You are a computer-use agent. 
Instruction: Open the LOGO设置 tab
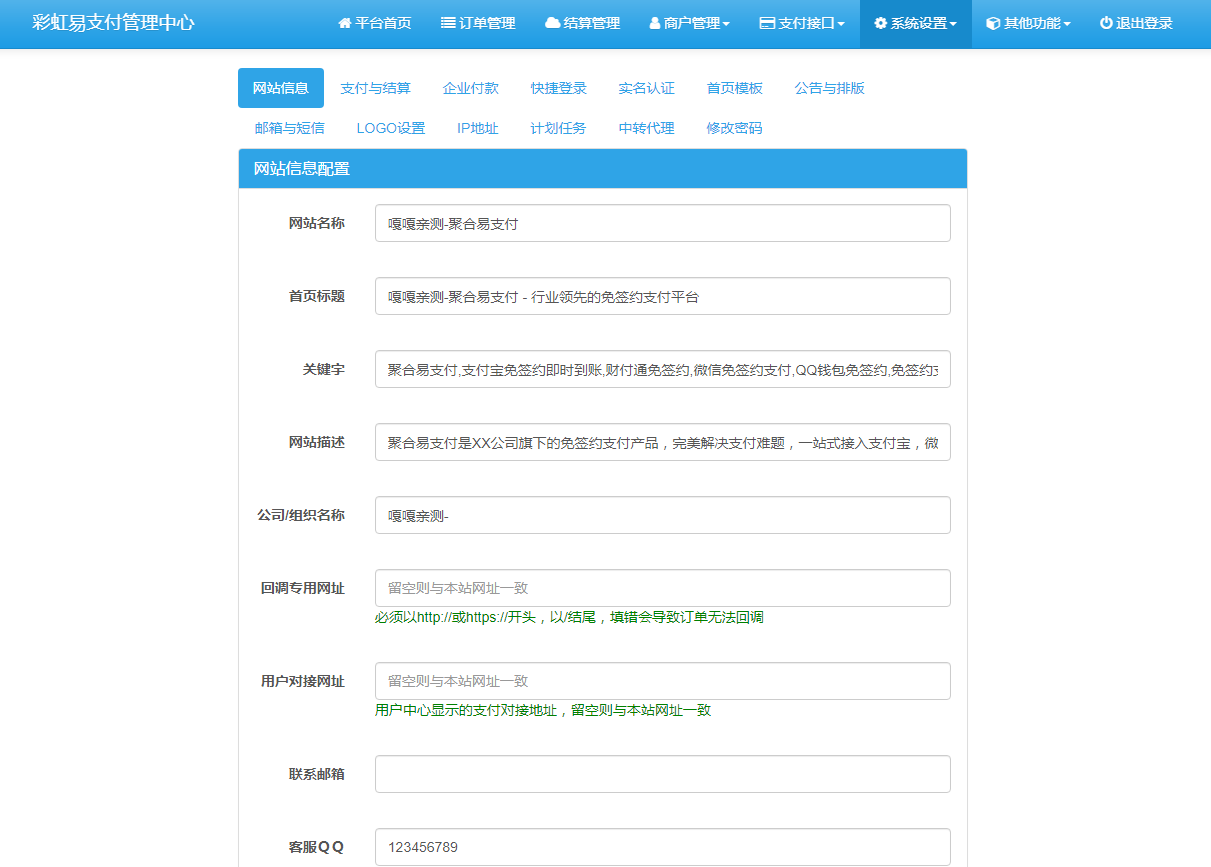click(x=390, y=128)
